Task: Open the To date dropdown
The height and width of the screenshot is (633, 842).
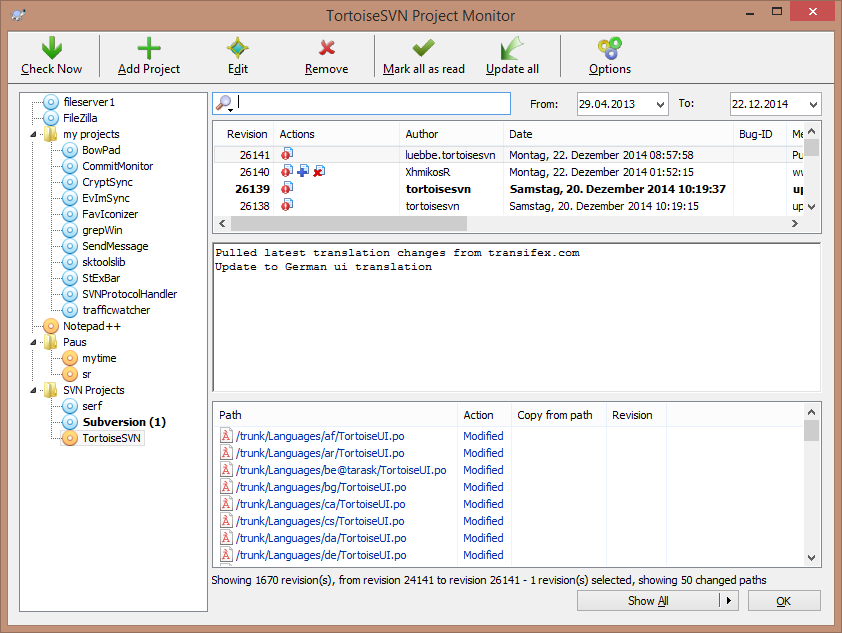Action: [x=811, y=104]
